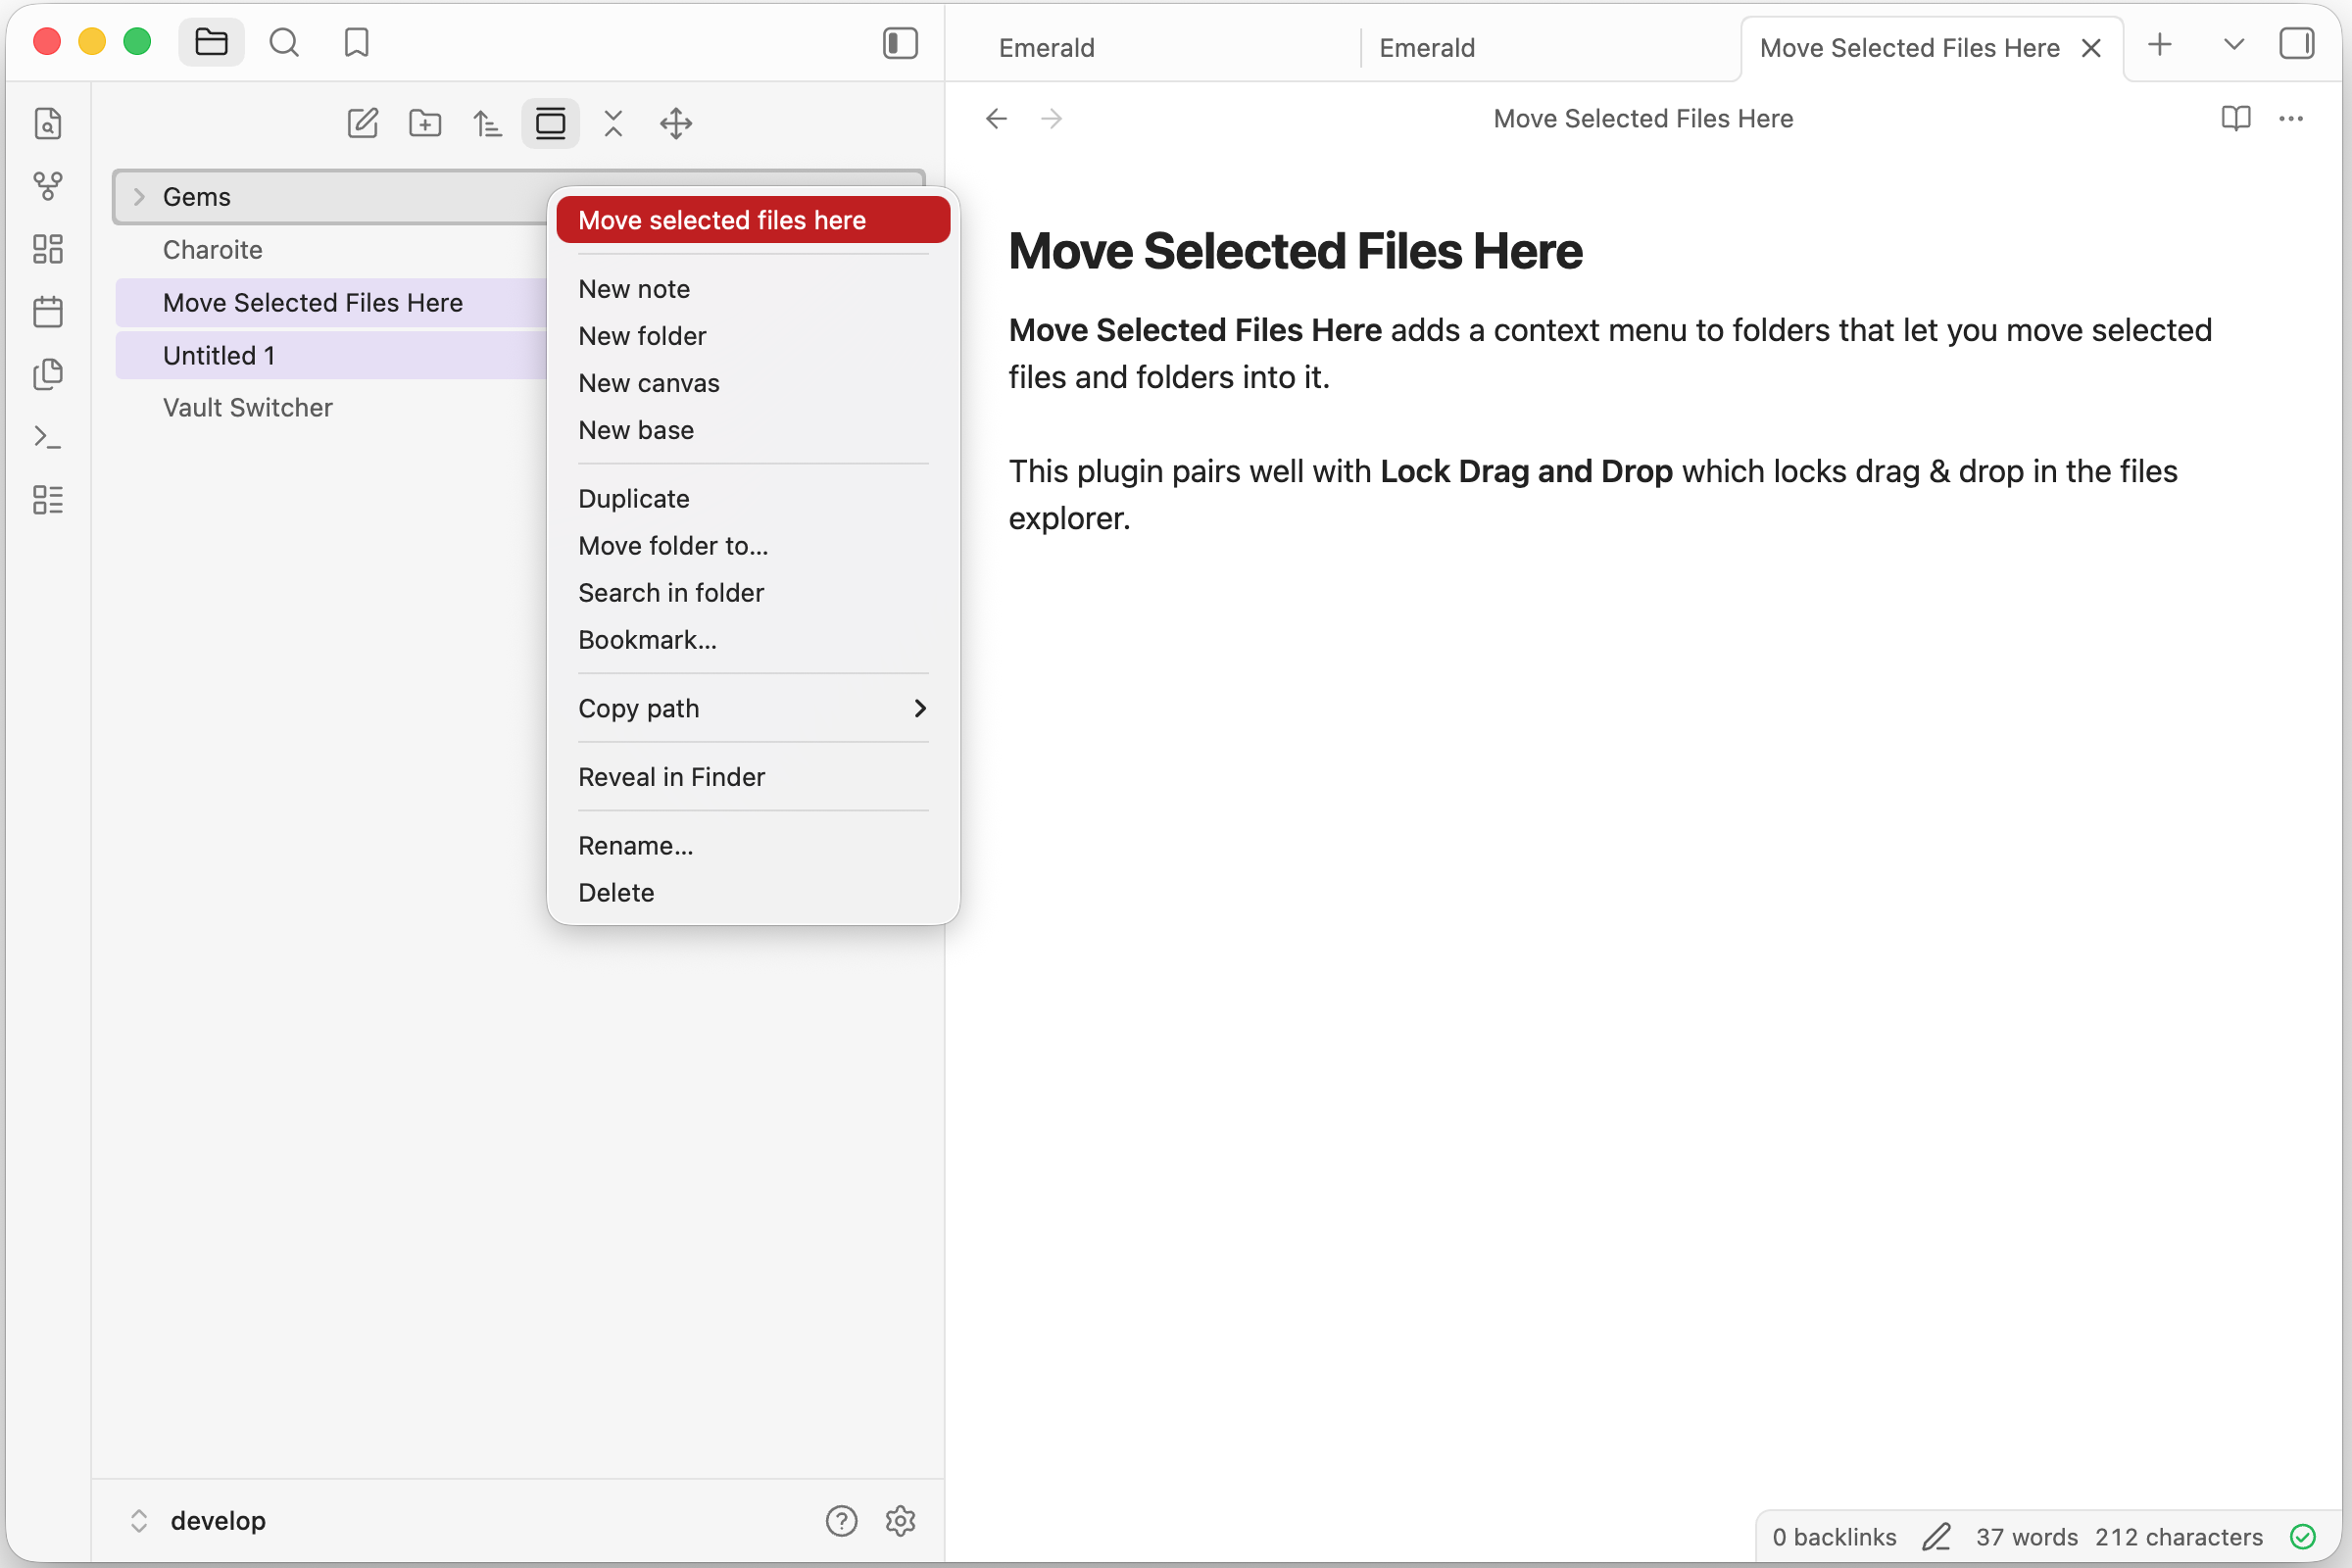Open help from sidebar footer
The height and width of the screenshot is (1568, 2352).
(x=841, y=1521)
